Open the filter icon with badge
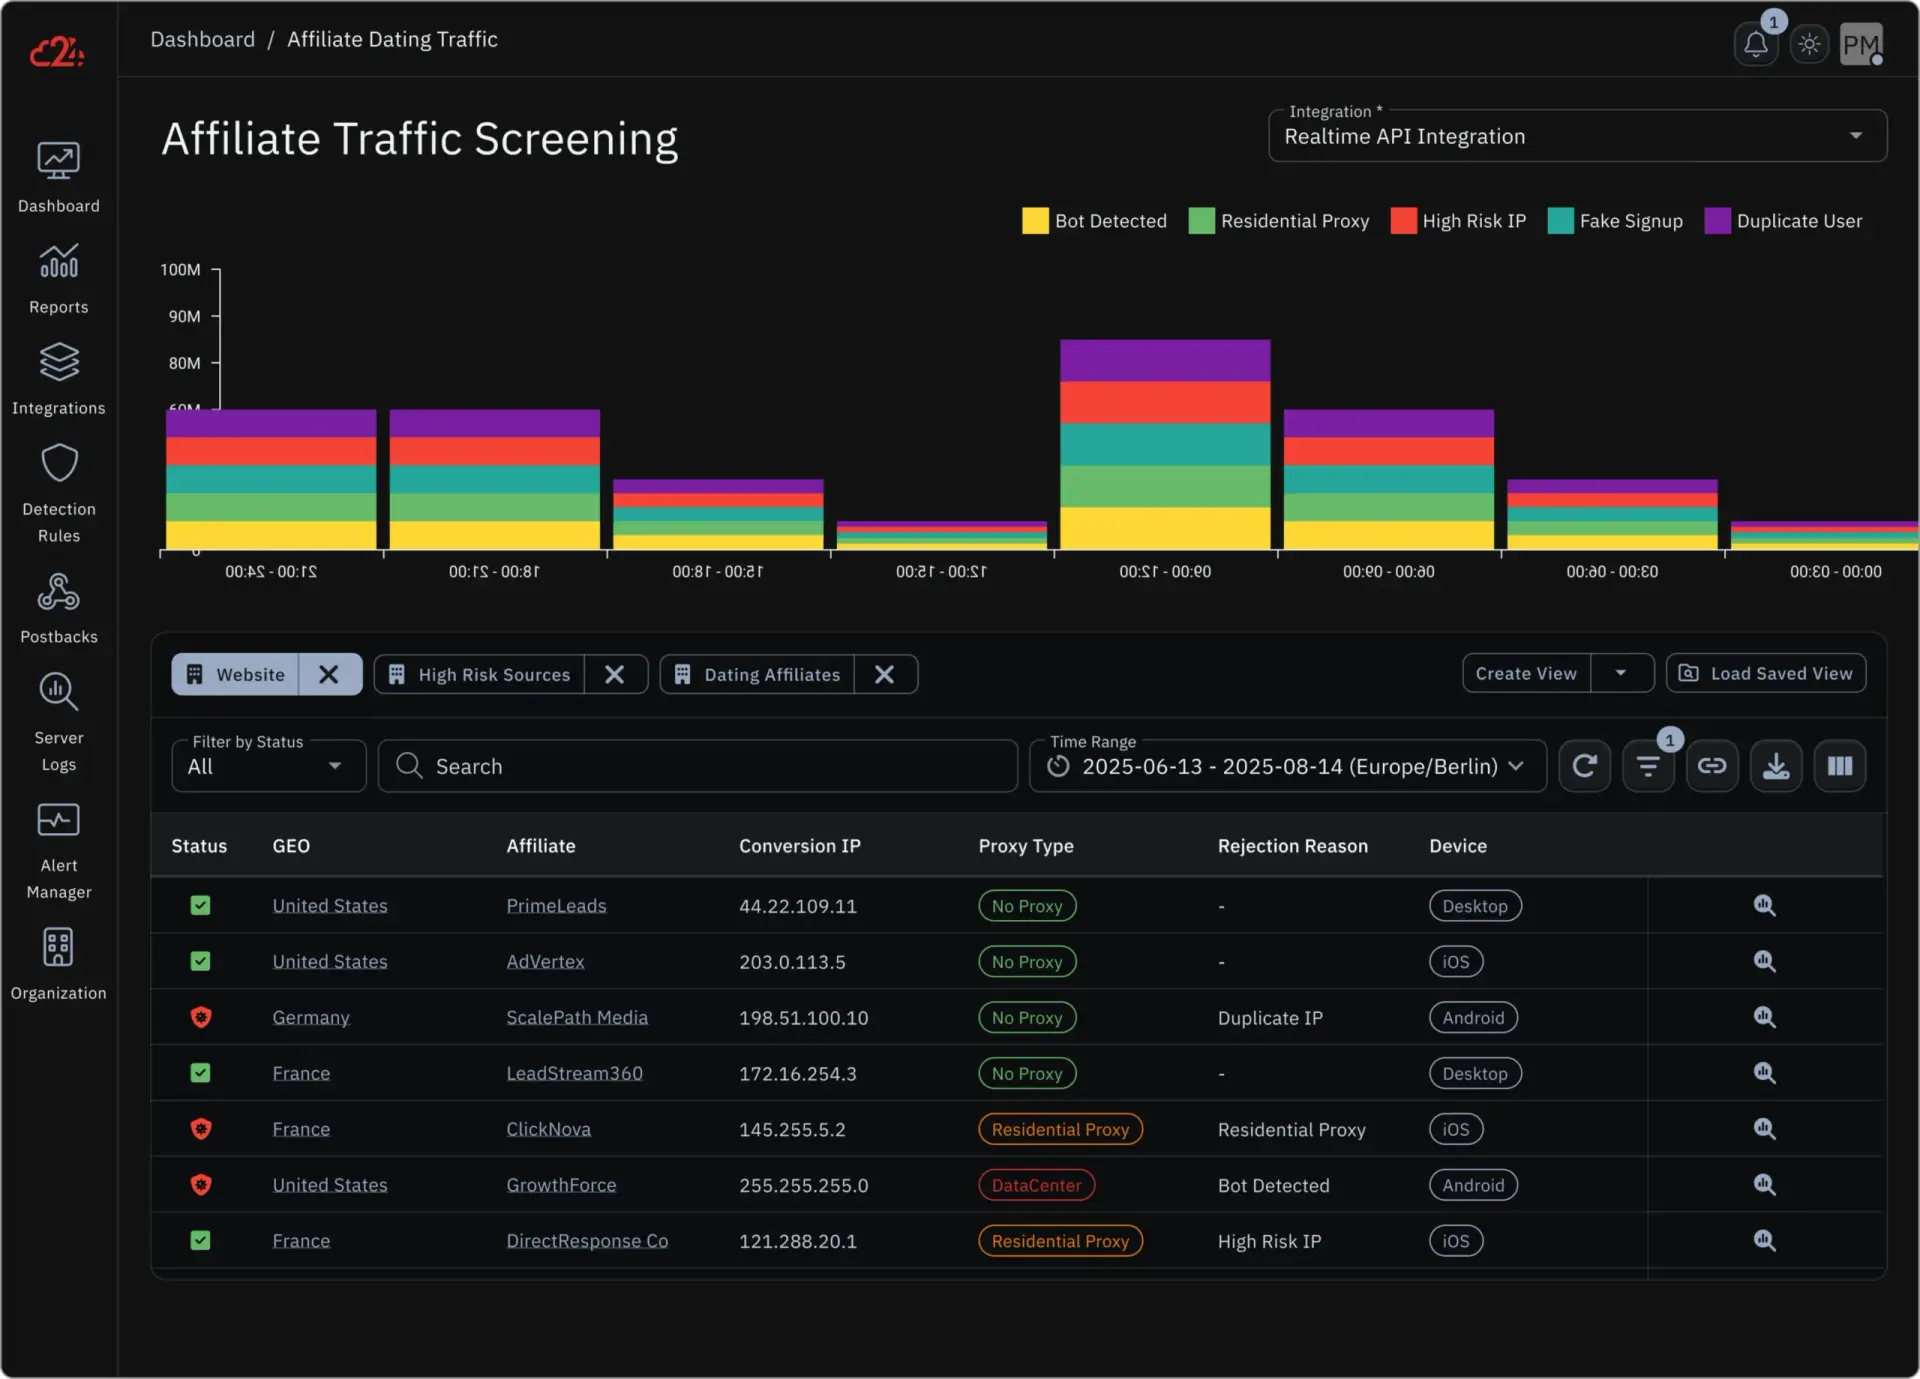Viewport: 1920px width, 1379px height. tap(1648, 766)
